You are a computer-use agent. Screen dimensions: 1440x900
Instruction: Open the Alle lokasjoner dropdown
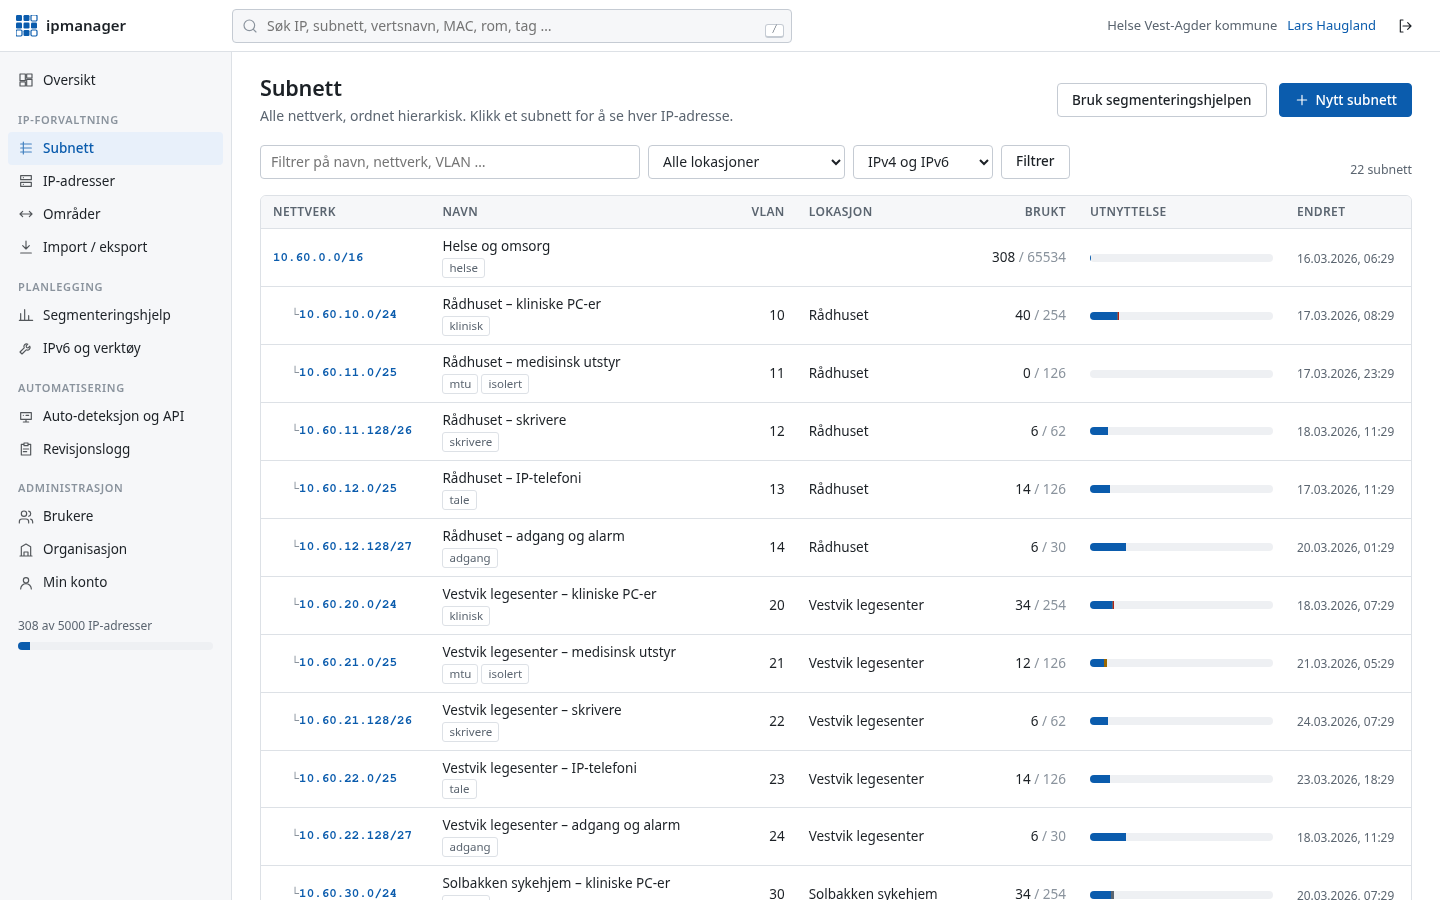pyautogui.click(x=747, y=162)
